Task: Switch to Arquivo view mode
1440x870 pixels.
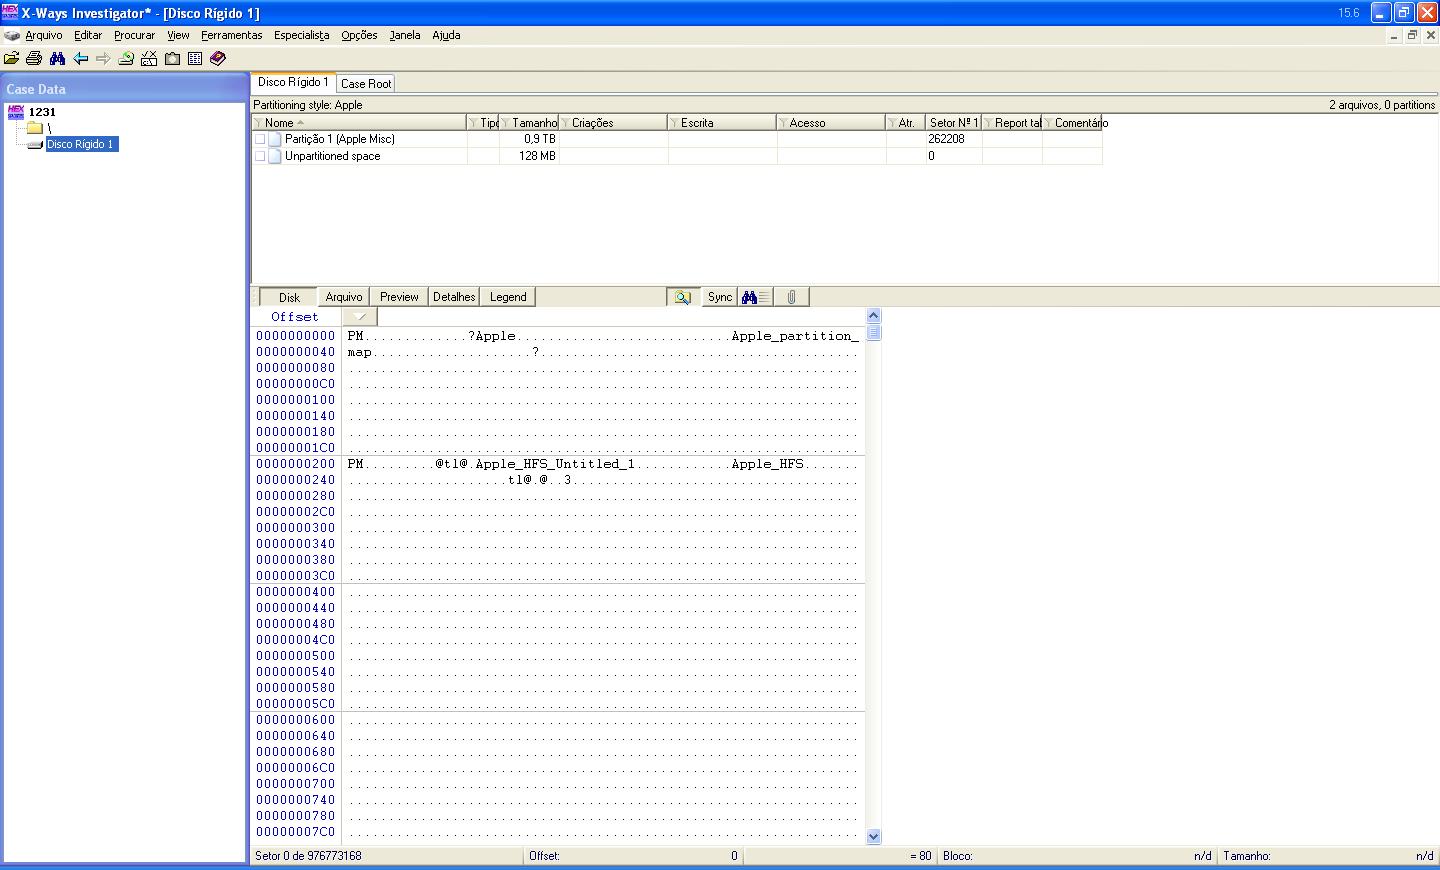Action: click(x=344, y=297)
